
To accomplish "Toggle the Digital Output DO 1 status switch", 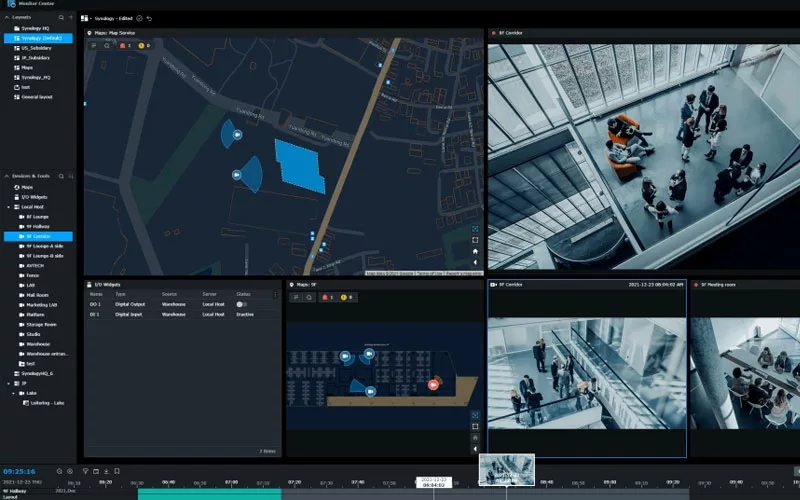I will [241, 304].
